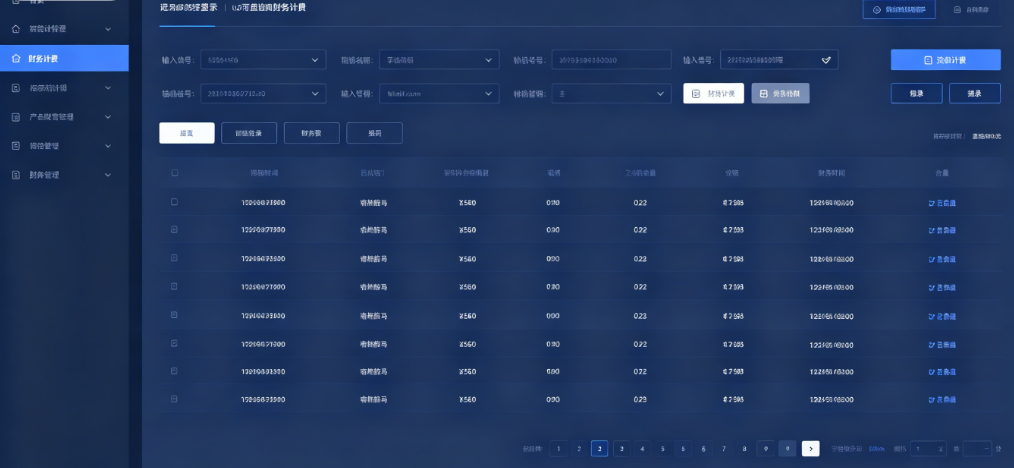This screenshot has width=1014, height=468.
Task: Open the highlighted 财务计费 sidebar menu item
Action: (64, 58)
